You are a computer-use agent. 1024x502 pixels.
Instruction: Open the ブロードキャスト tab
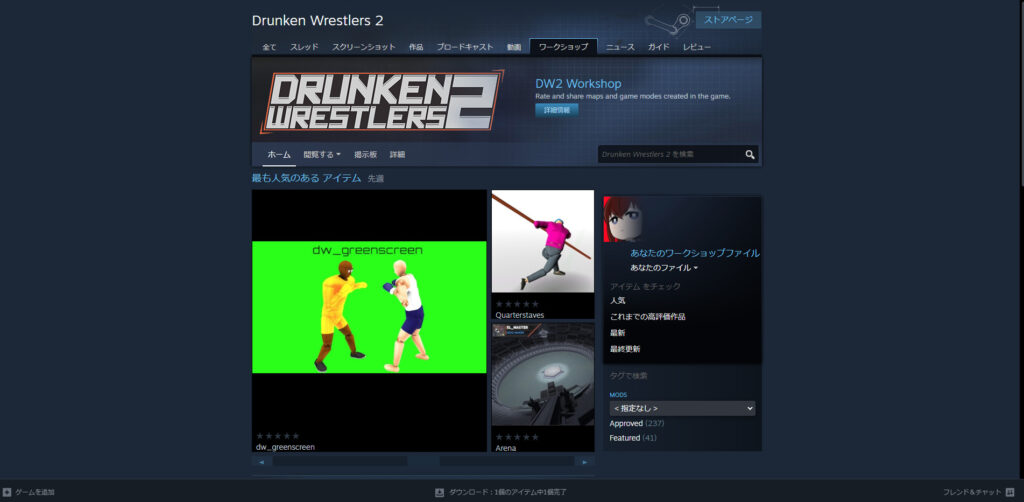[465, 47]
